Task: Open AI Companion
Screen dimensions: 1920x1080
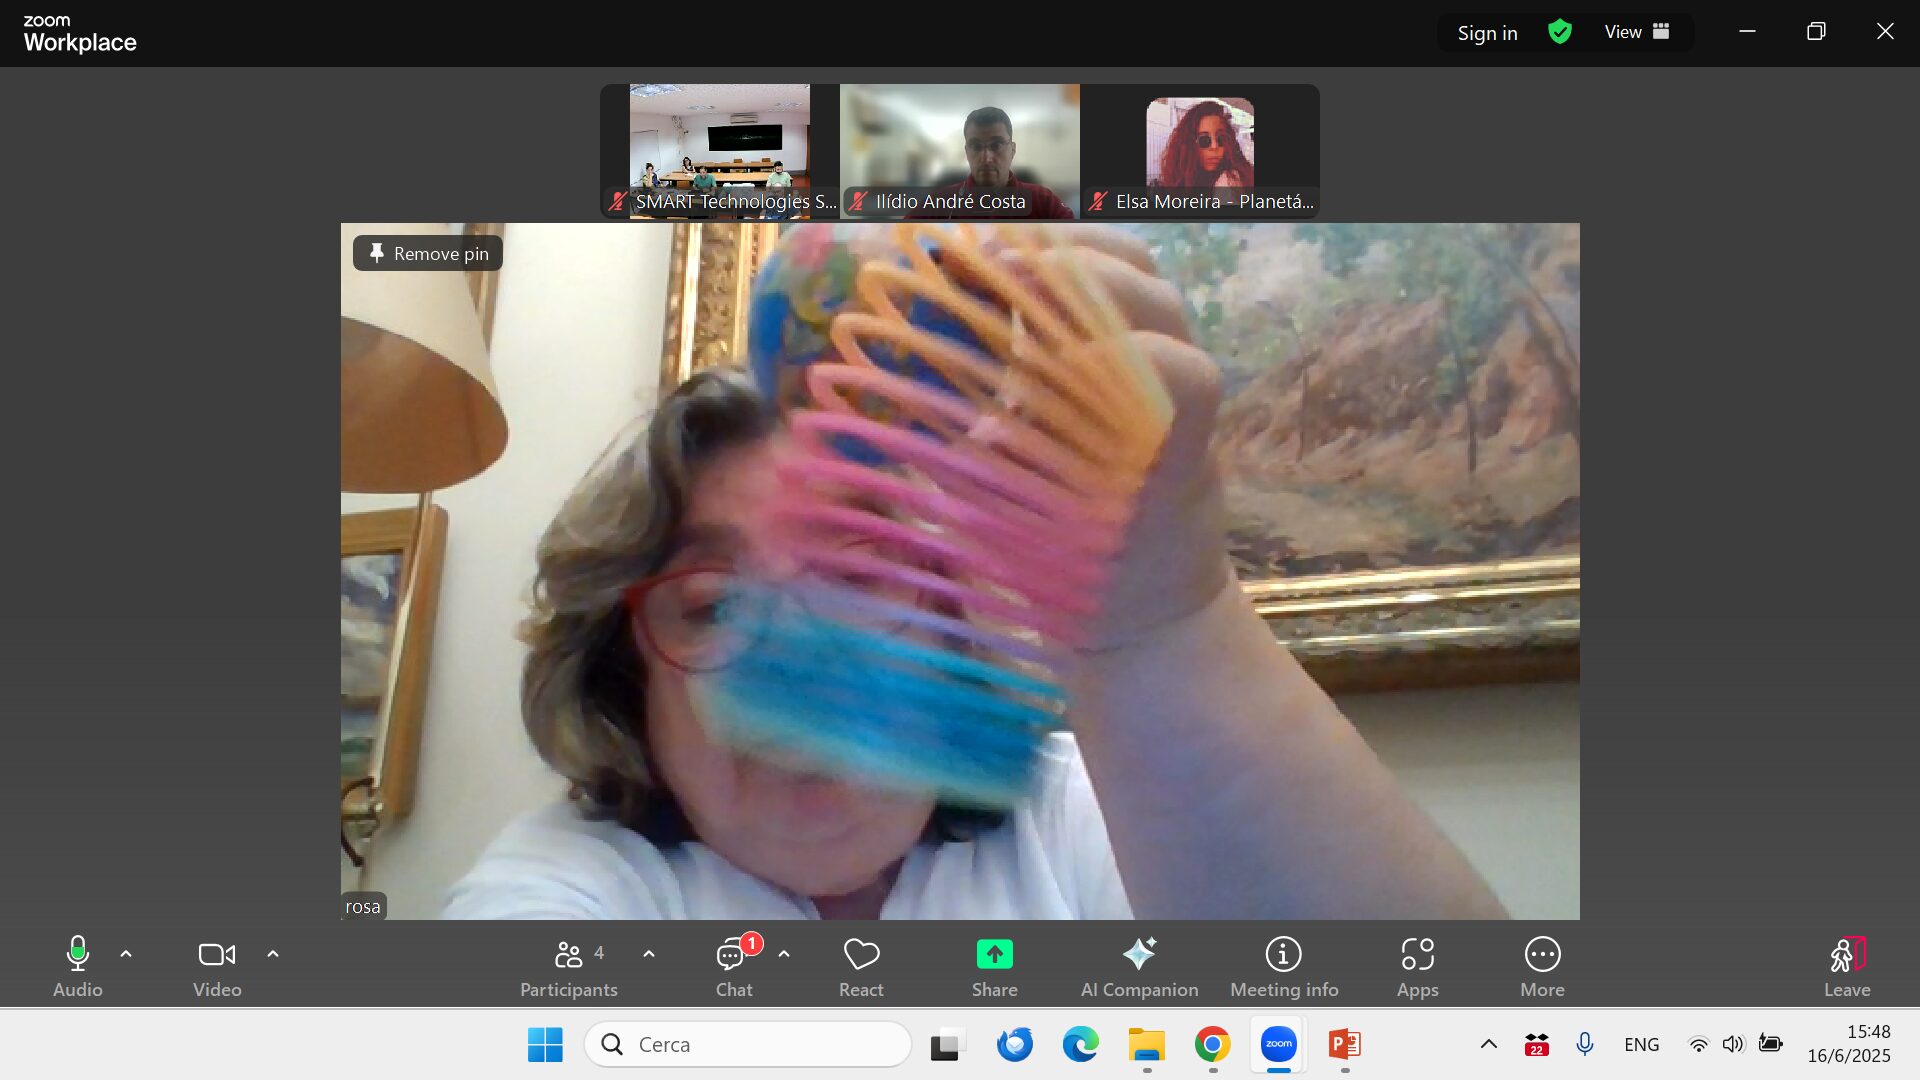Action: point(1139,966)
